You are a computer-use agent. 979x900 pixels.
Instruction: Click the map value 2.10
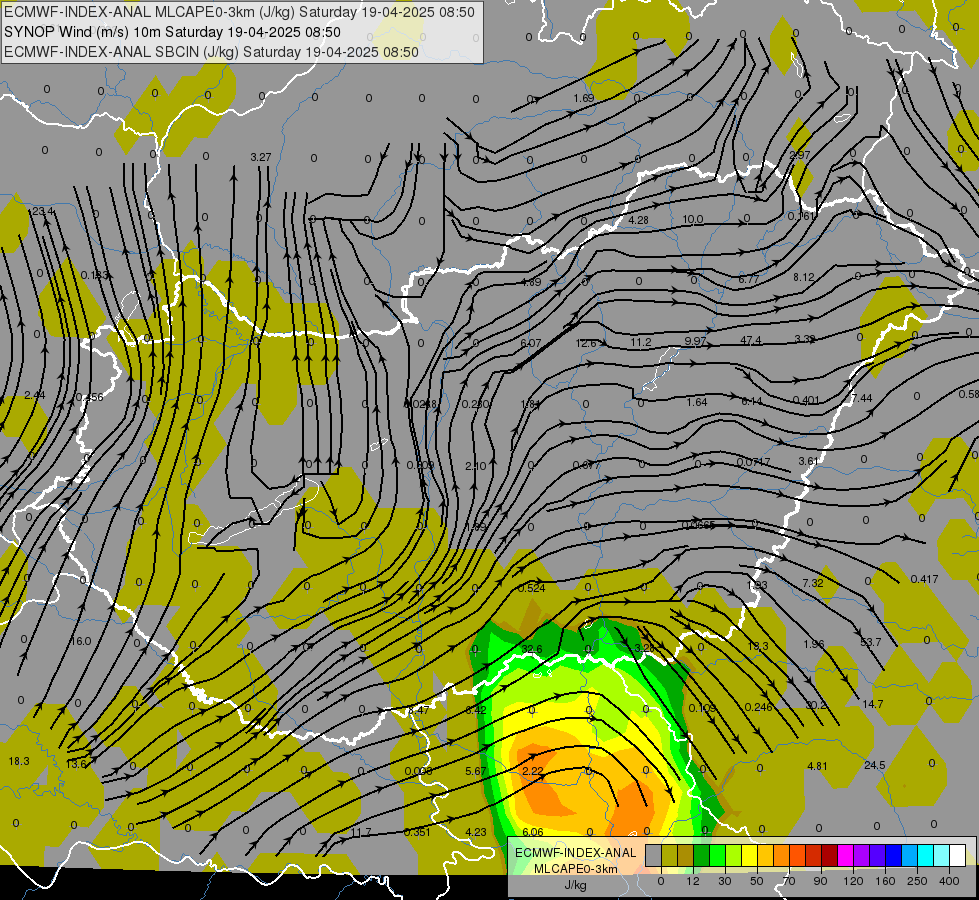coord(476,466)
